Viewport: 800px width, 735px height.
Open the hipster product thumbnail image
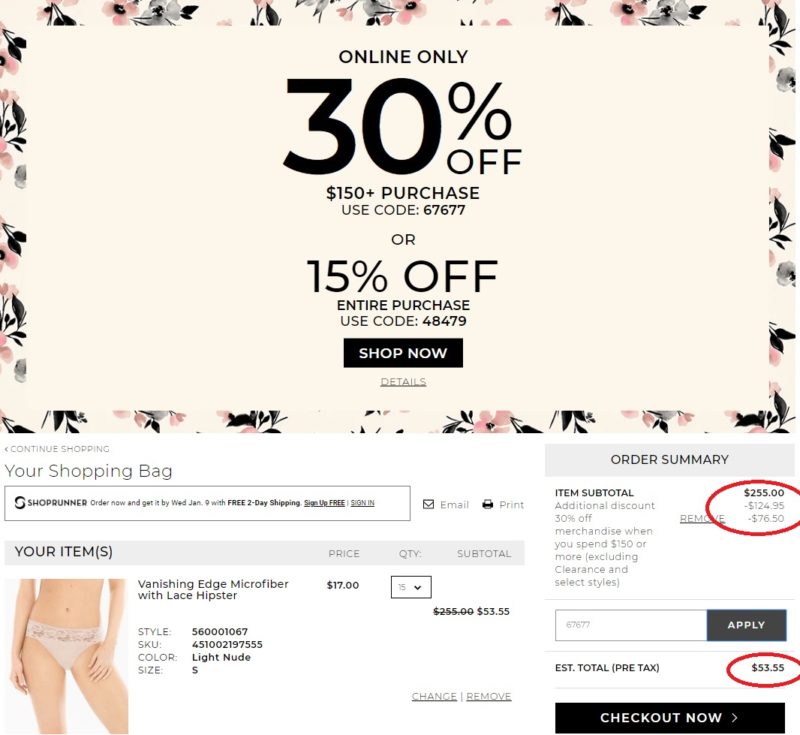coord(66,656)
